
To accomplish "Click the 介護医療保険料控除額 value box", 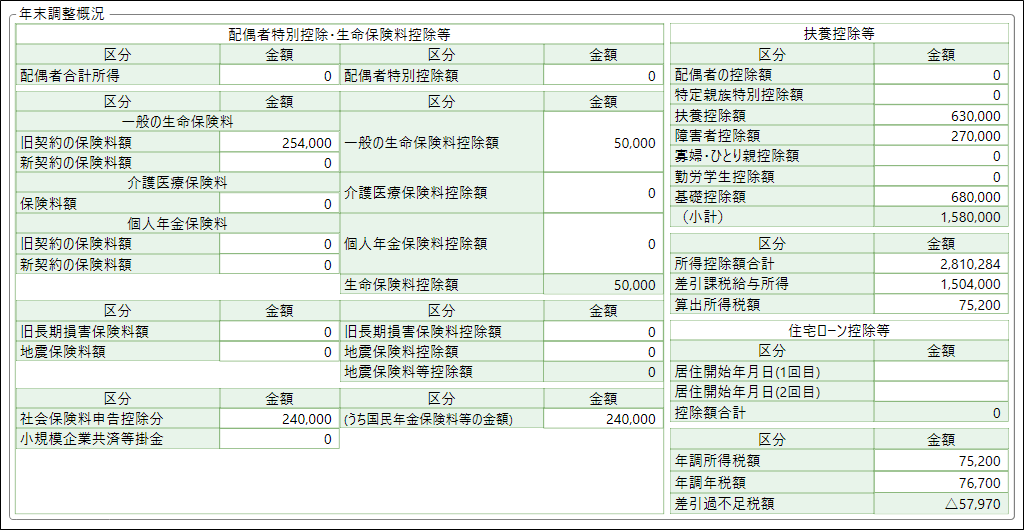I will [x=603, y=193].
